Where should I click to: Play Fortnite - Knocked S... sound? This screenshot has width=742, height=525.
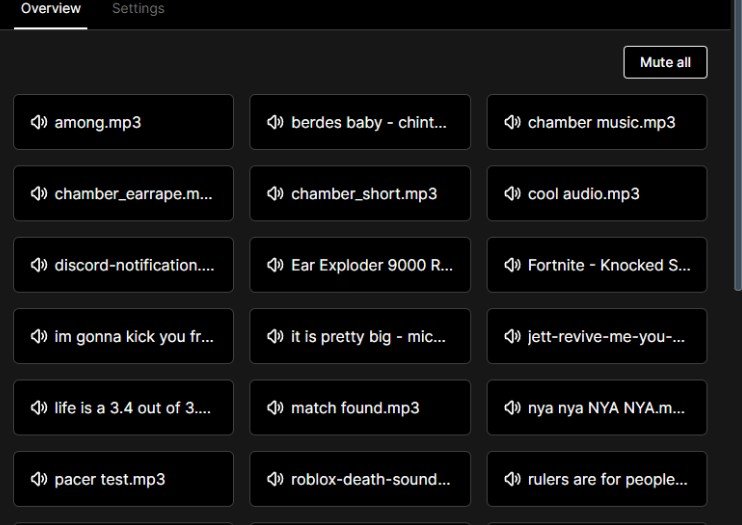pos(597,265)
